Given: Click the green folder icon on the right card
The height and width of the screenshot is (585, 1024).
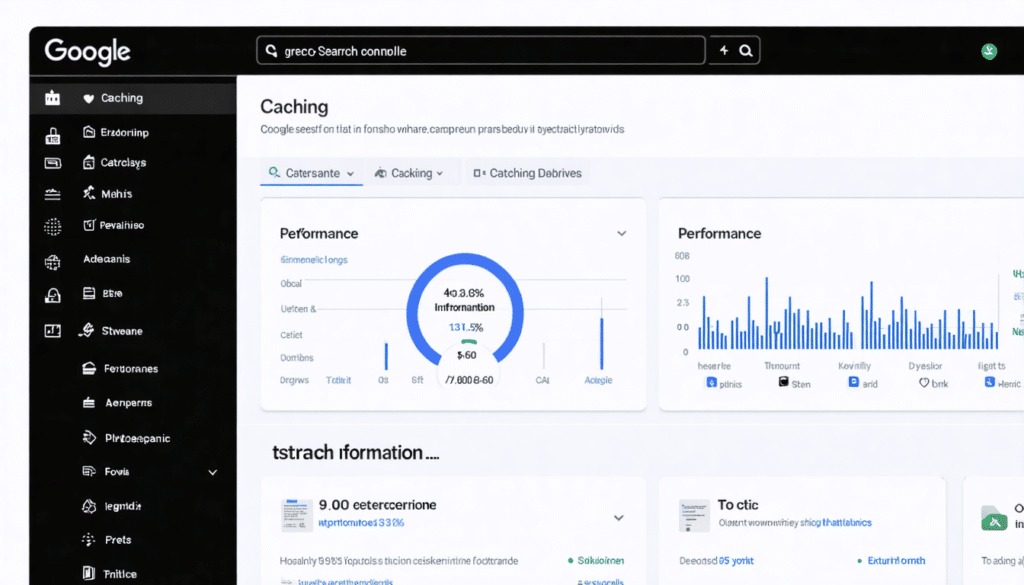Looking at the screenshot, I should [994, 518].
